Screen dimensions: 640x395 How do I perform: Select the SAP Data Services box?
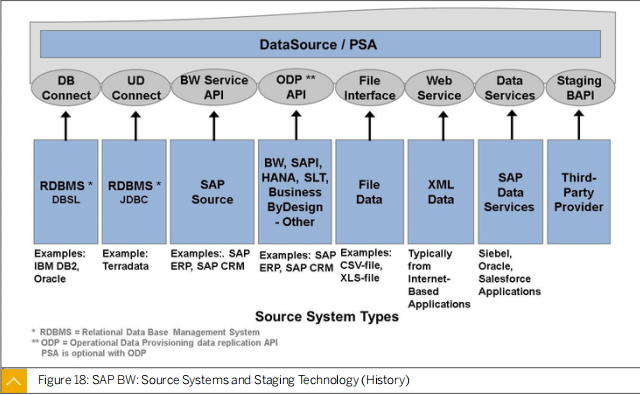click(510, 192)
